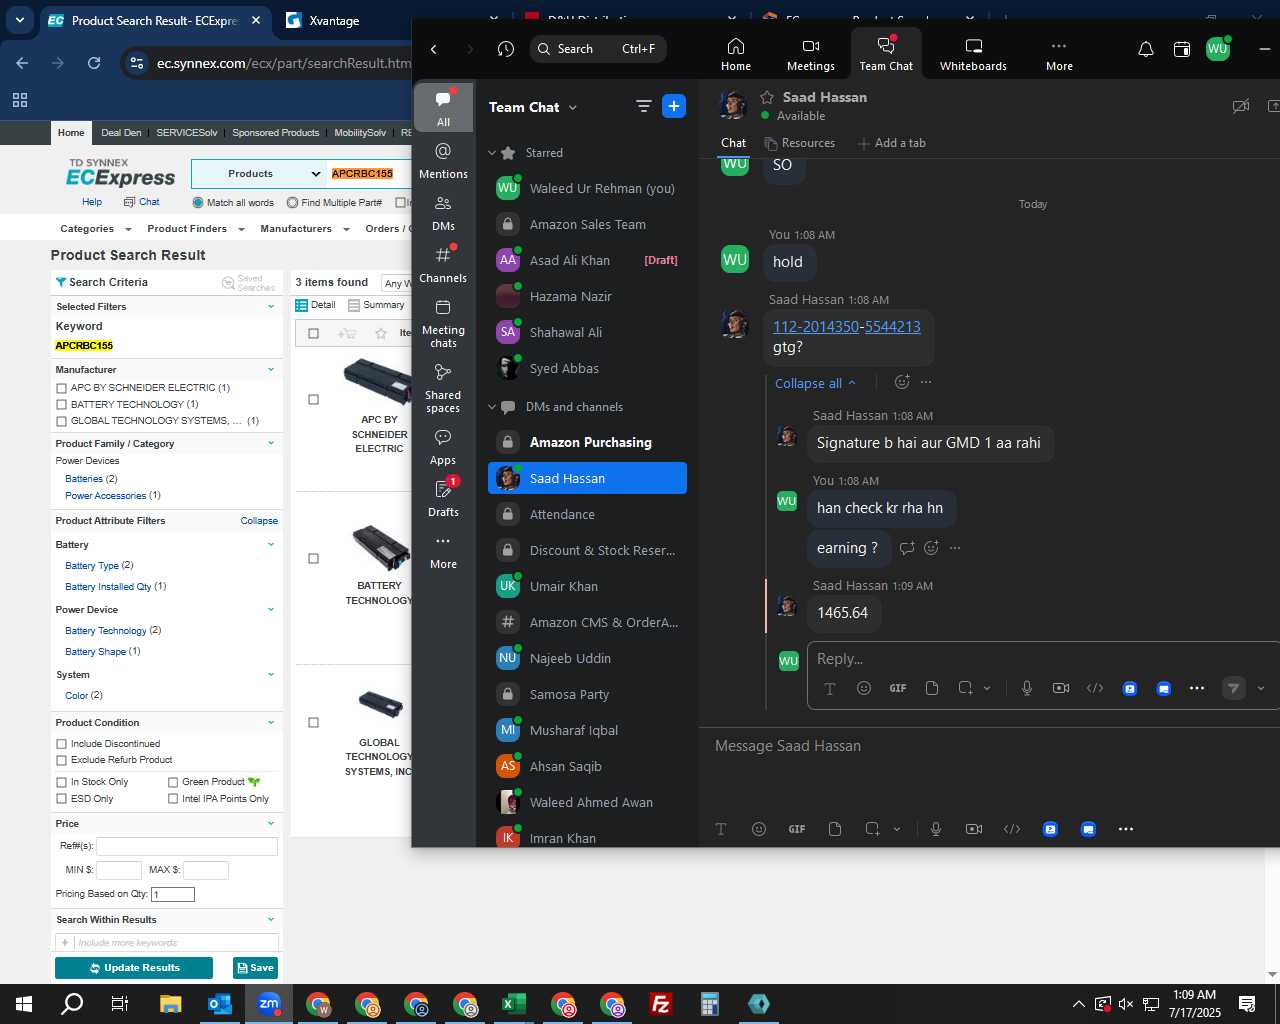Open Sponsored Products tab in ECExpress
The image size is (1280, 1024).
[276, 132]
